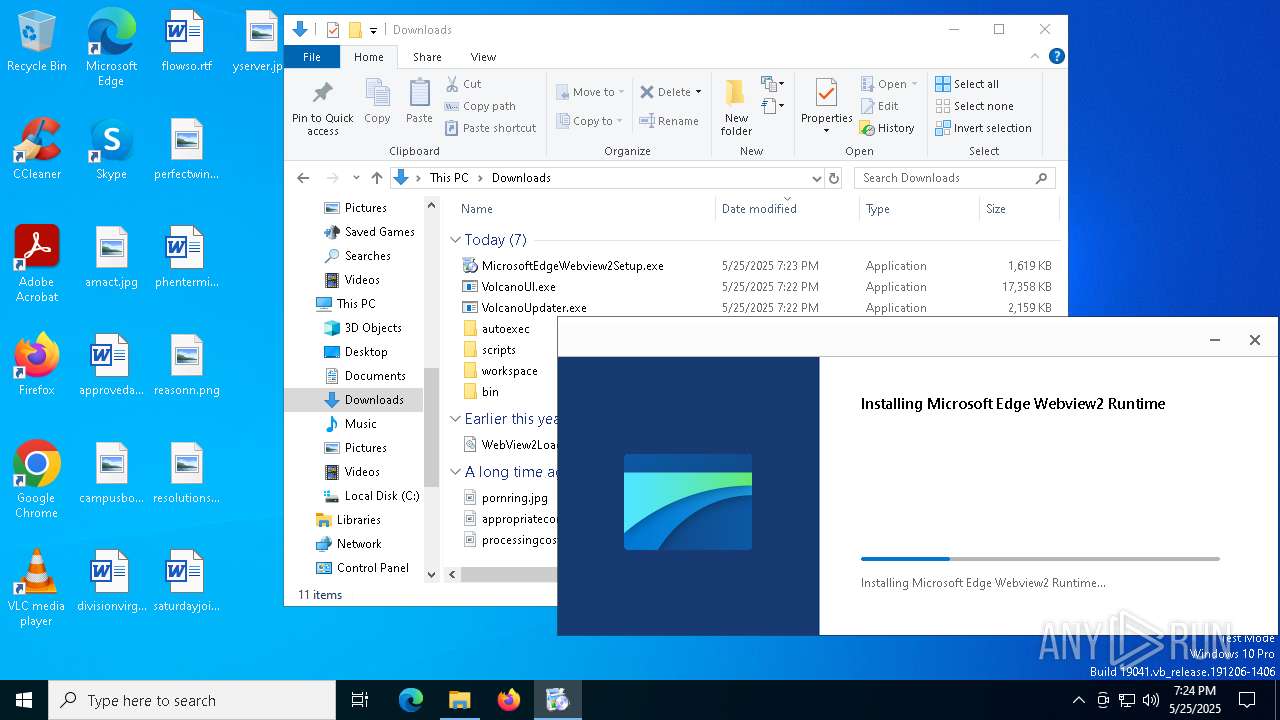Sort by the Type column header
This screenshot has width=1280, height=720.
(x=919, y=209)
